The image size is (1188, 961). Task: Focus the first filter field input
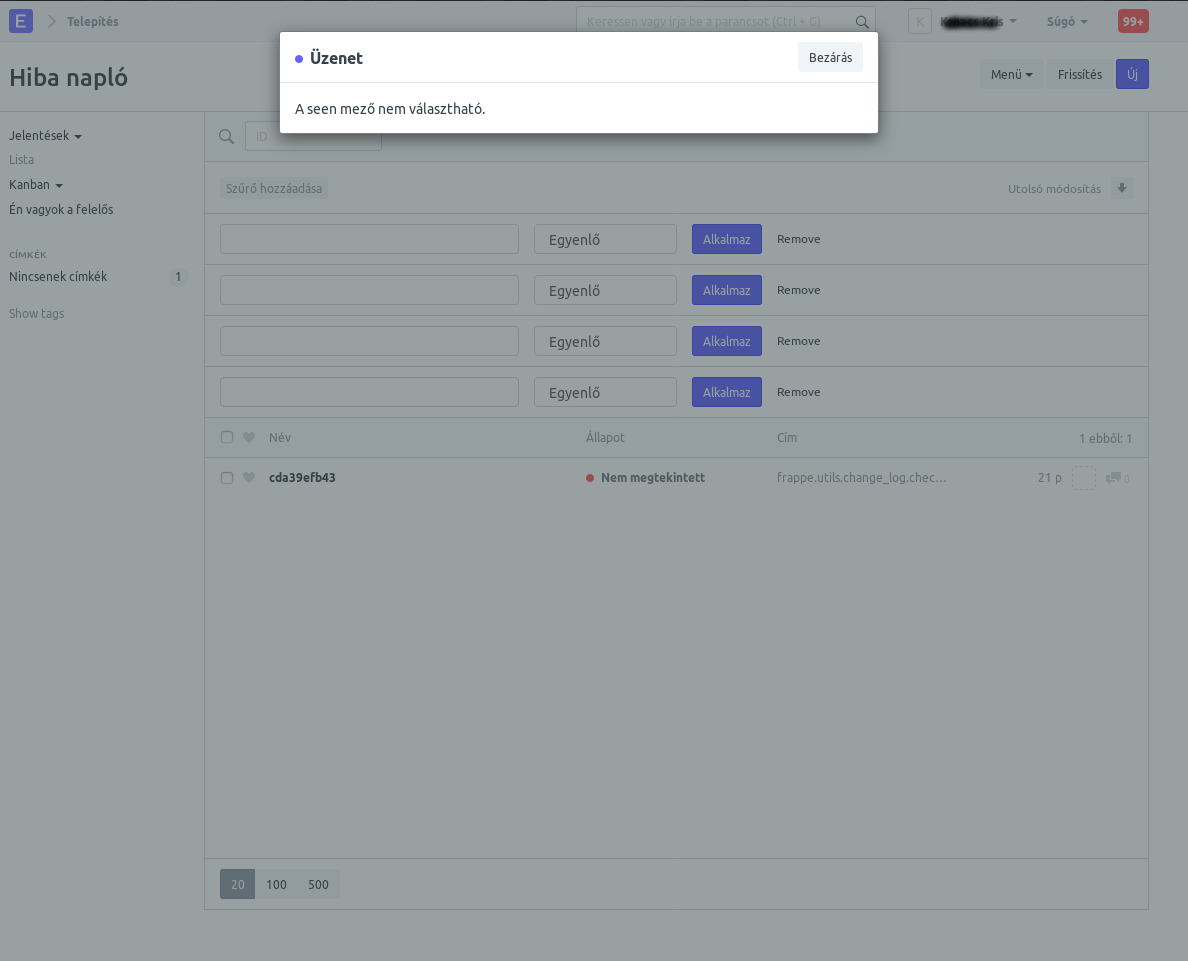coord(369,239)
